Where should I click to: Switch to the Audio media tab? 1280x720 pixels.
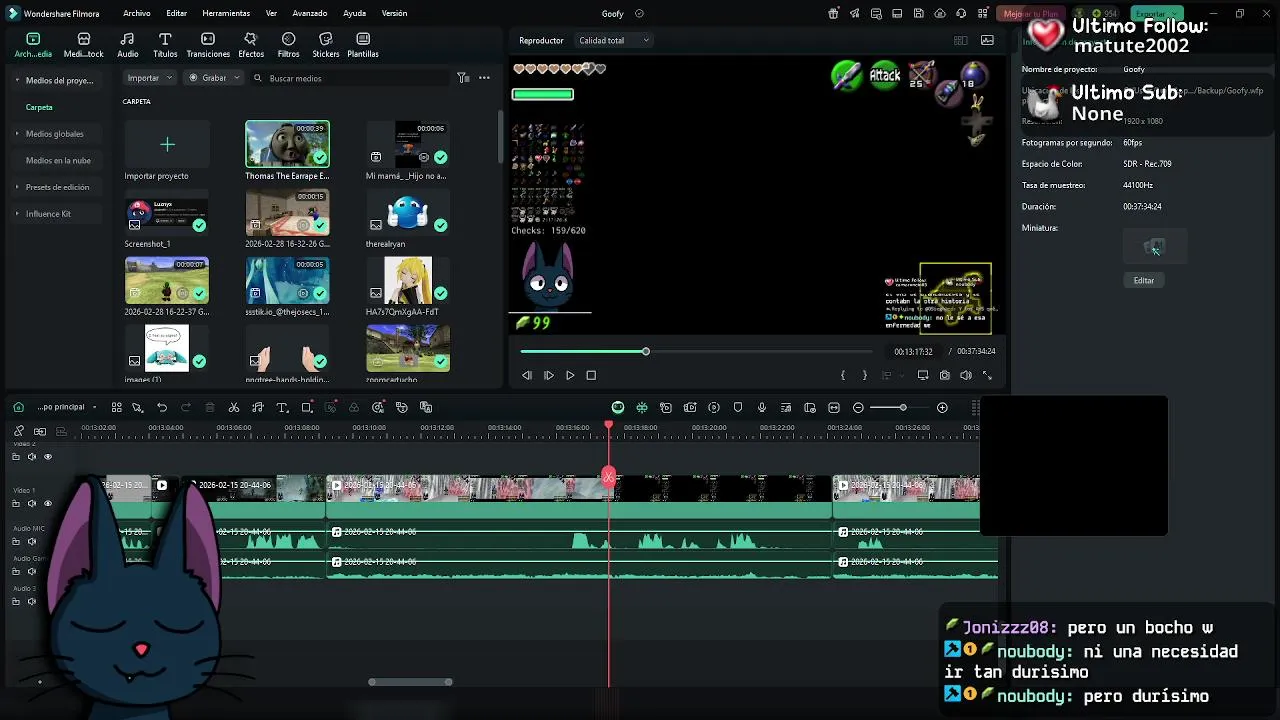[128, 45]
